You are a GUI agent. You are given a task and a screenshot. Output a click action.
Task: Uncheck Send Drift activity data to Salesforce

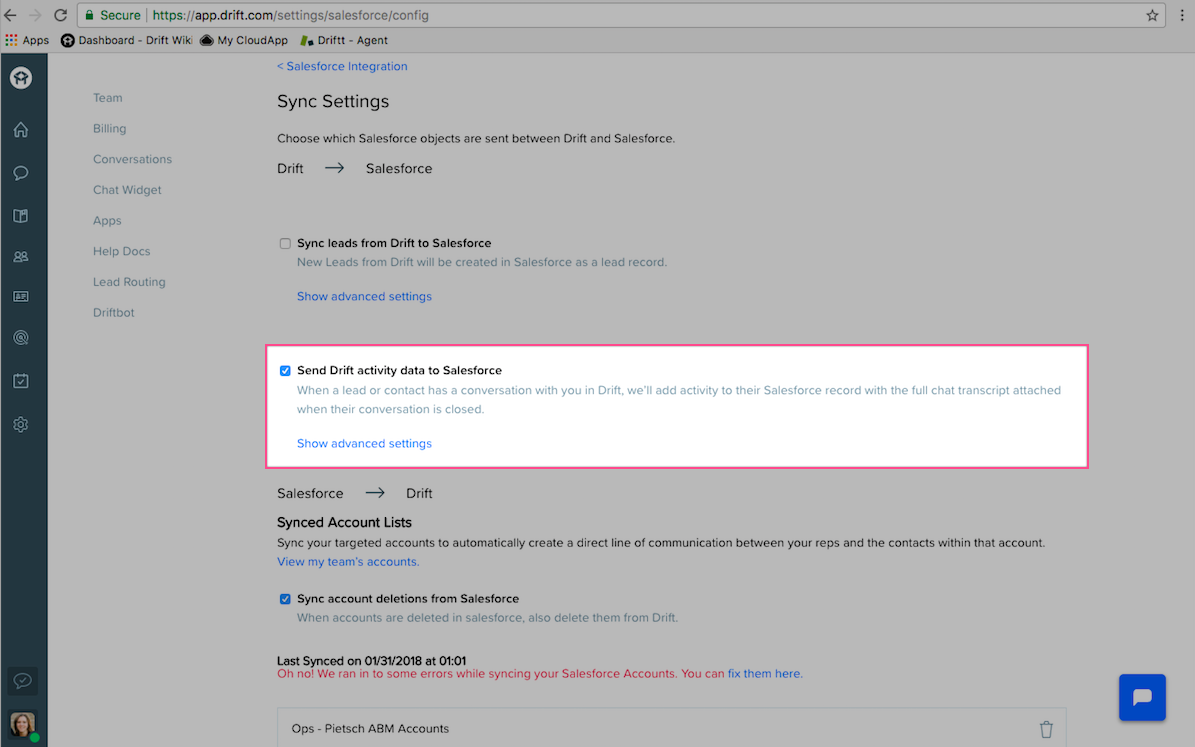tap(285, 371)
